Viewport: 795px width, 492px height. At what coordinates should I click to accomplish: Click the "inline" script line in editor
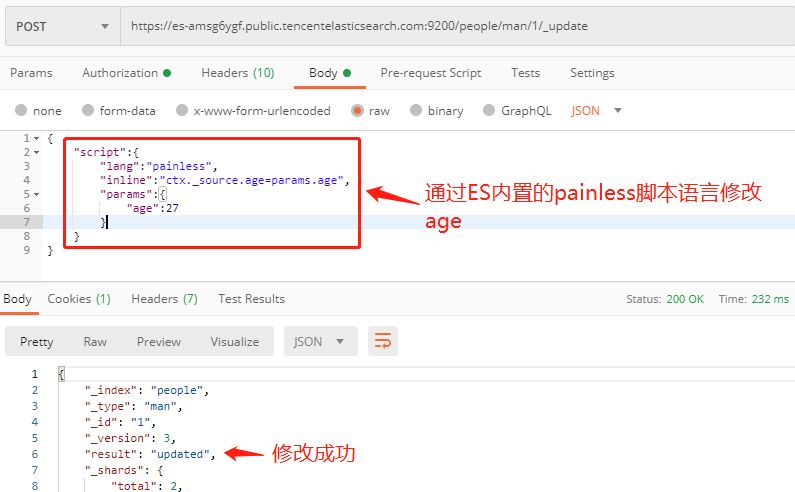[x=225, y=180]
